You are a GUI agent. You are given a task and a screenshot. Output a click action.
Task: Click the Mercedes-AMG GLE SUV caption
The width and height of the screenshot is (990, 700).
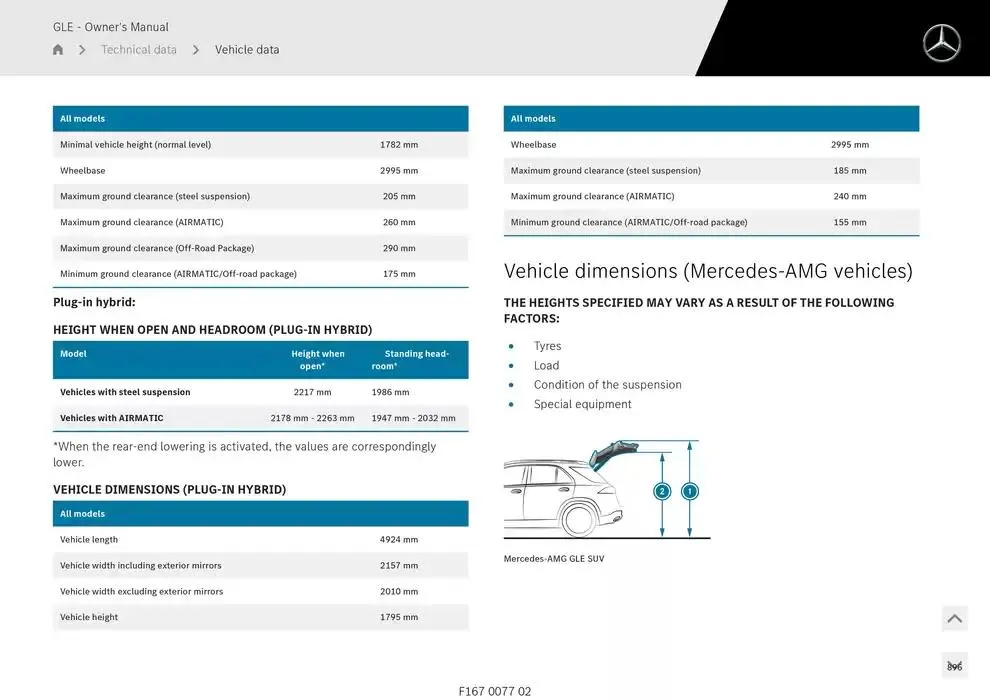pos(554,559)
